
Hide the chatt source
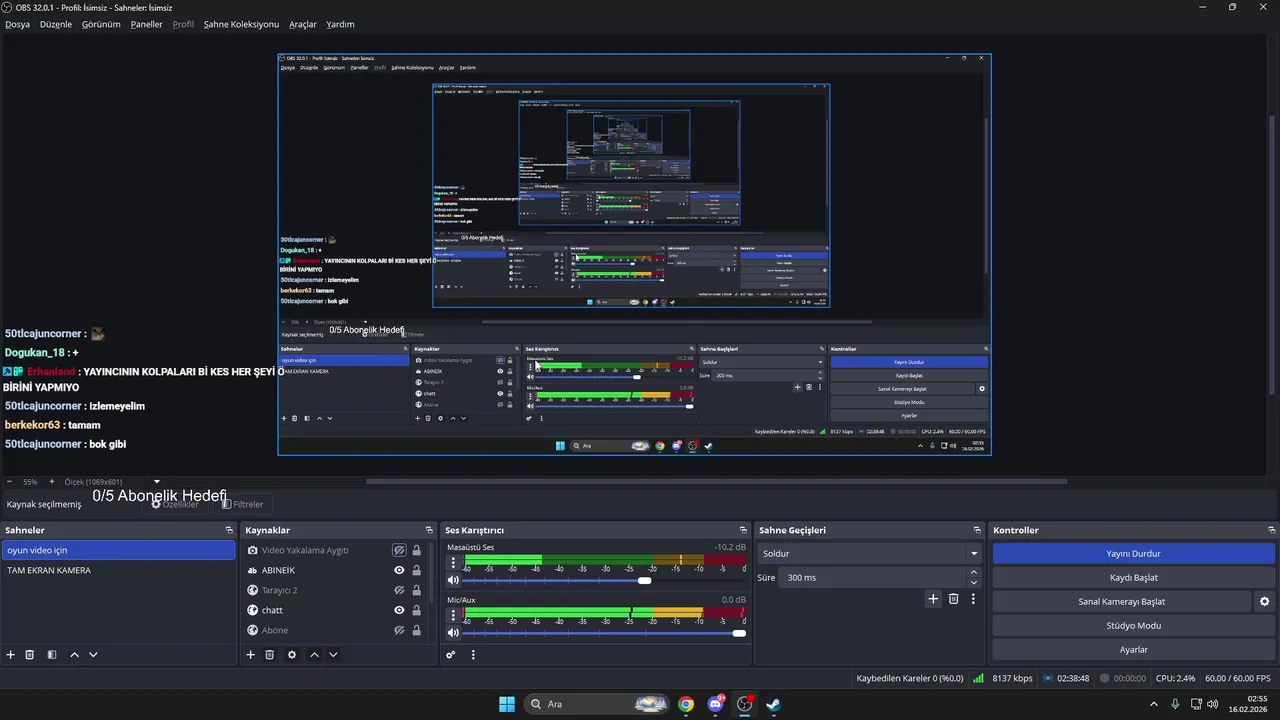pos(399,610)
